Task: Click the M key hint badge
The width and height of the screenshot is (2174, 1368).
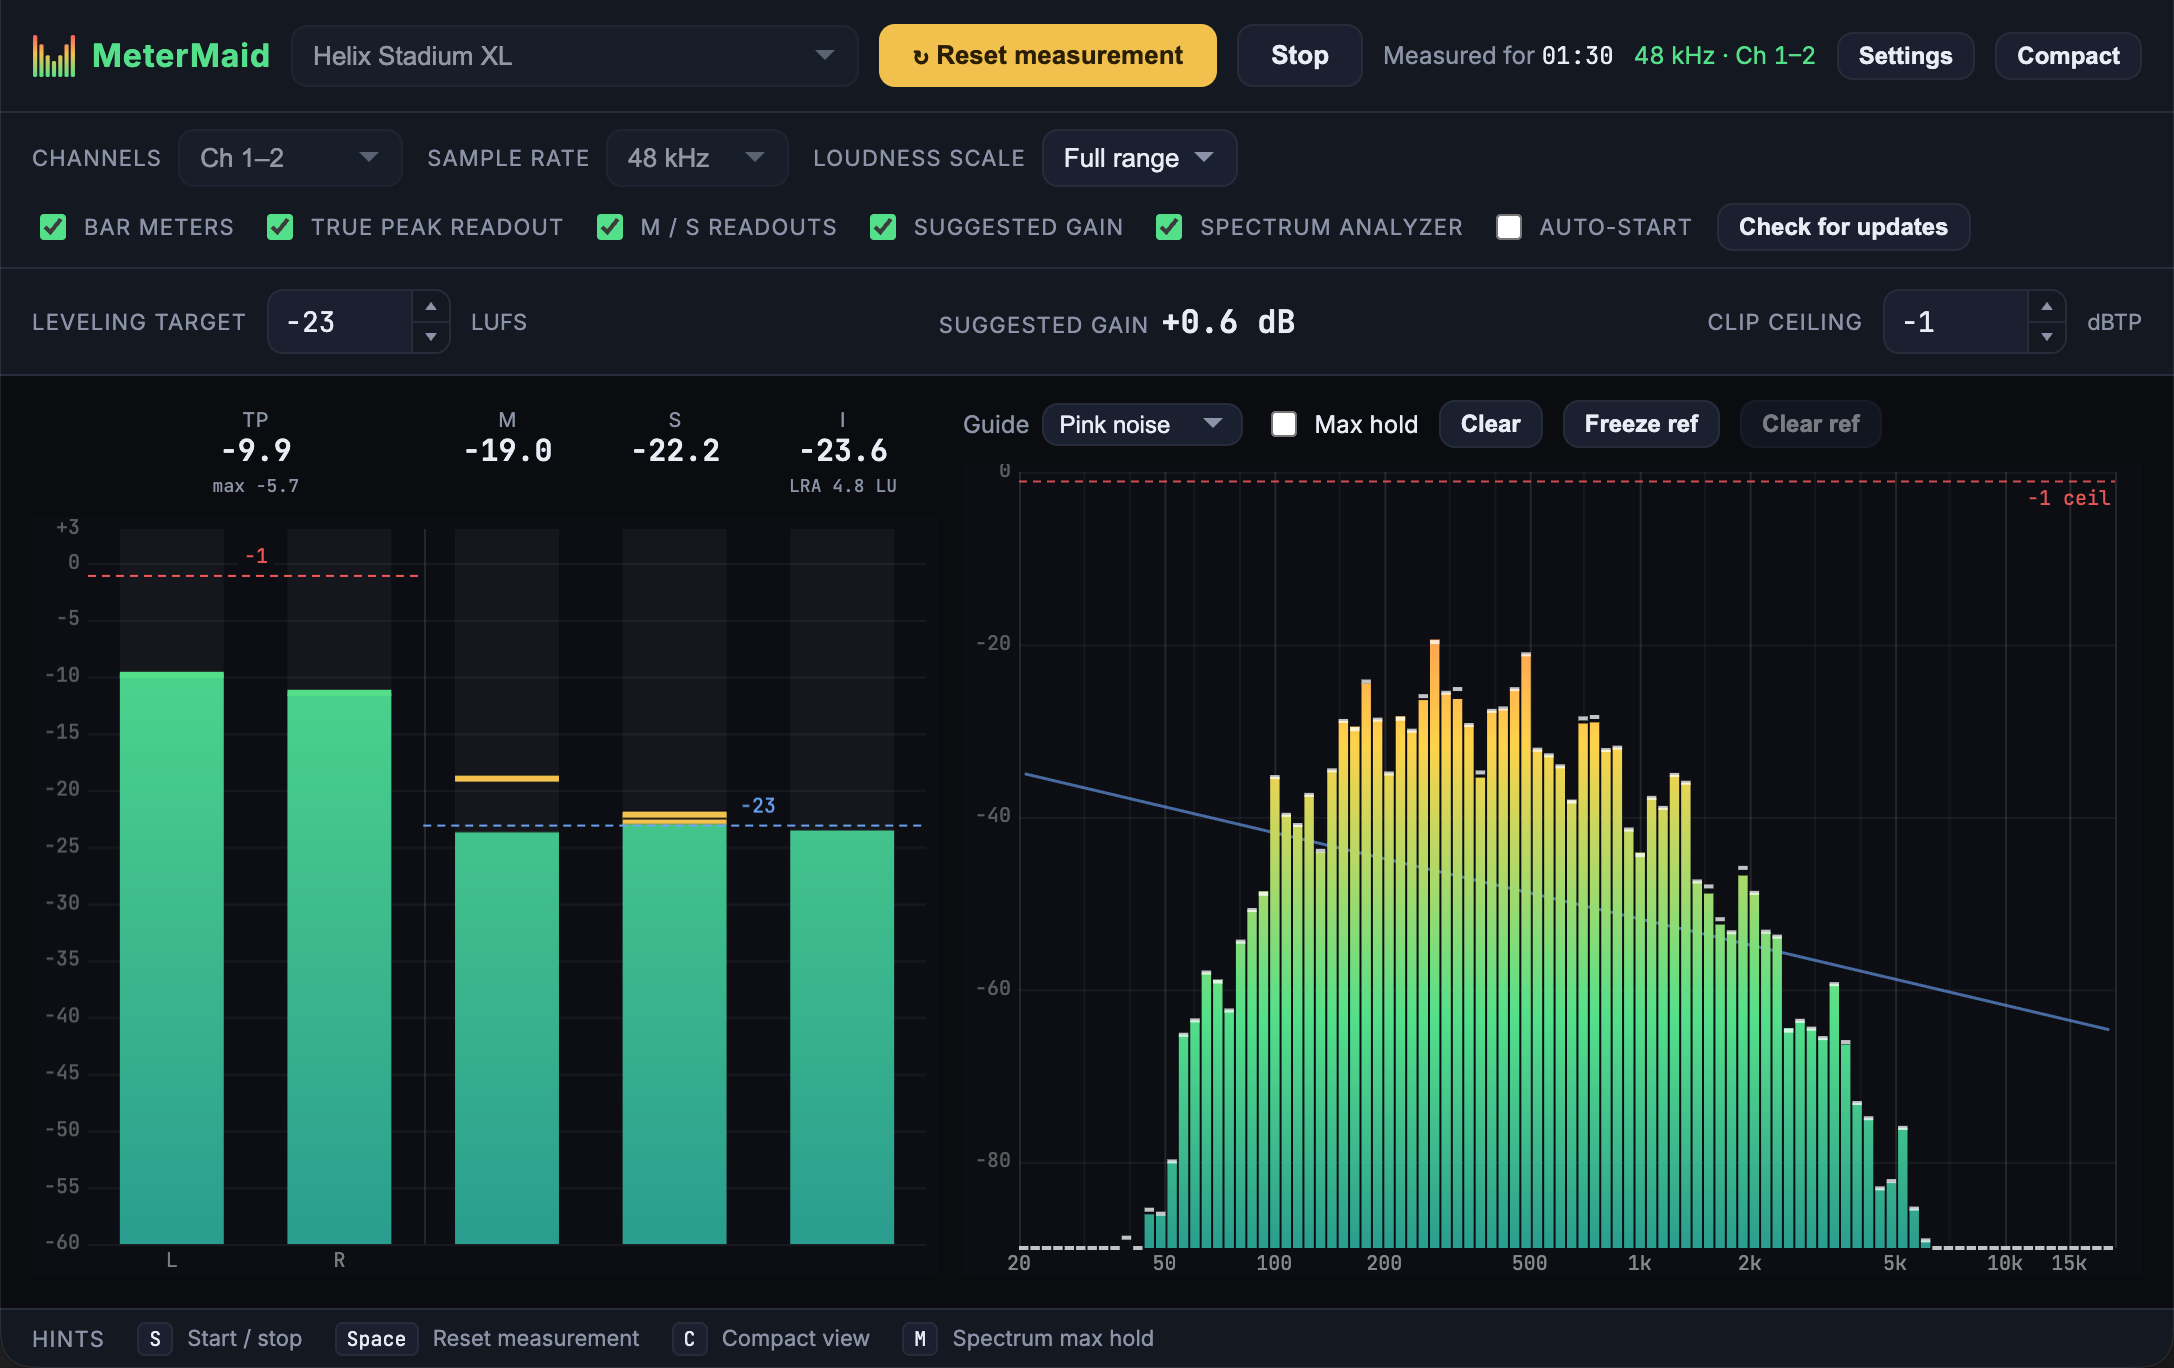Action: [x=920, y=1339]
